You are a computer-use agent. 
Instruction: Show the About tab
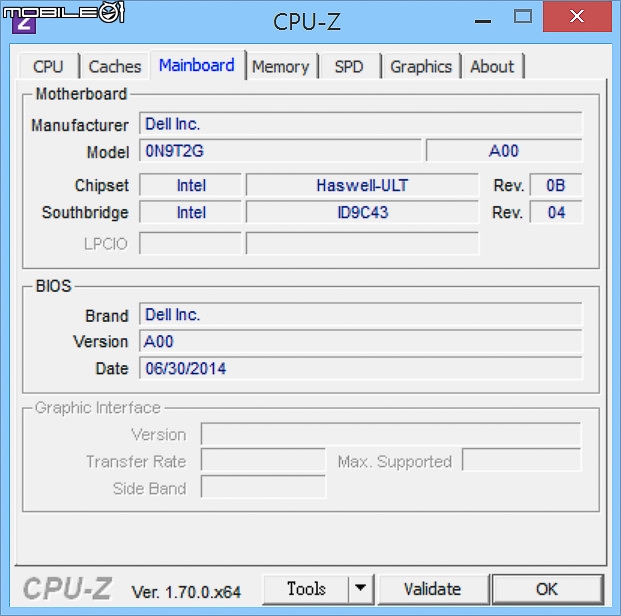[x=492, y=66]
